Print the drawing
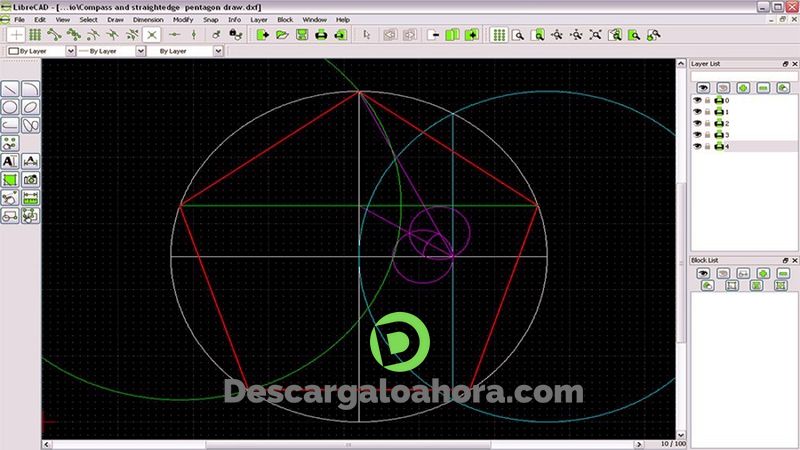800x450 pixels. [321, 35]
